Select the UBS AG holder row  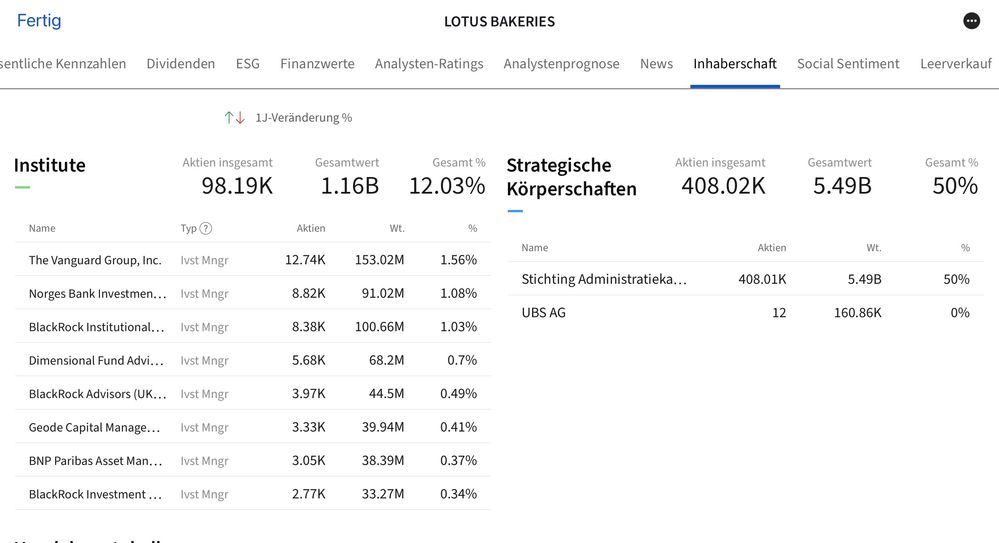[x=745, y=313]
